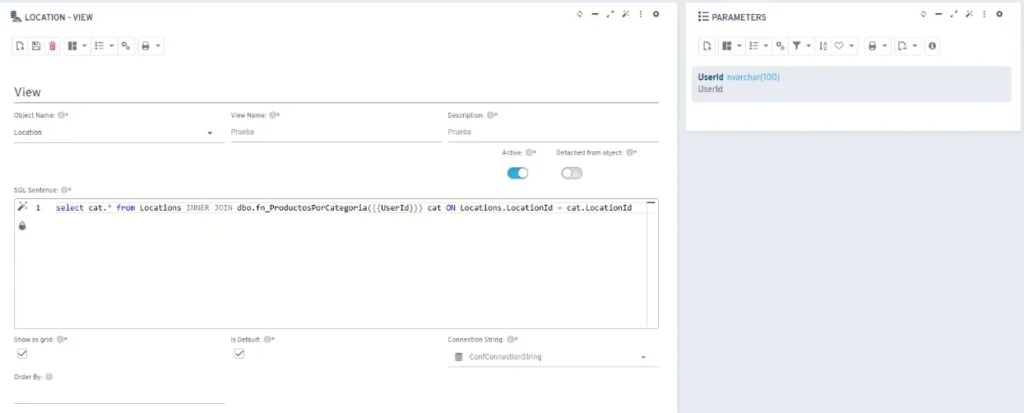
Task: Click layout columns icon in Parameters toolbar
Action: click(726, 46)
